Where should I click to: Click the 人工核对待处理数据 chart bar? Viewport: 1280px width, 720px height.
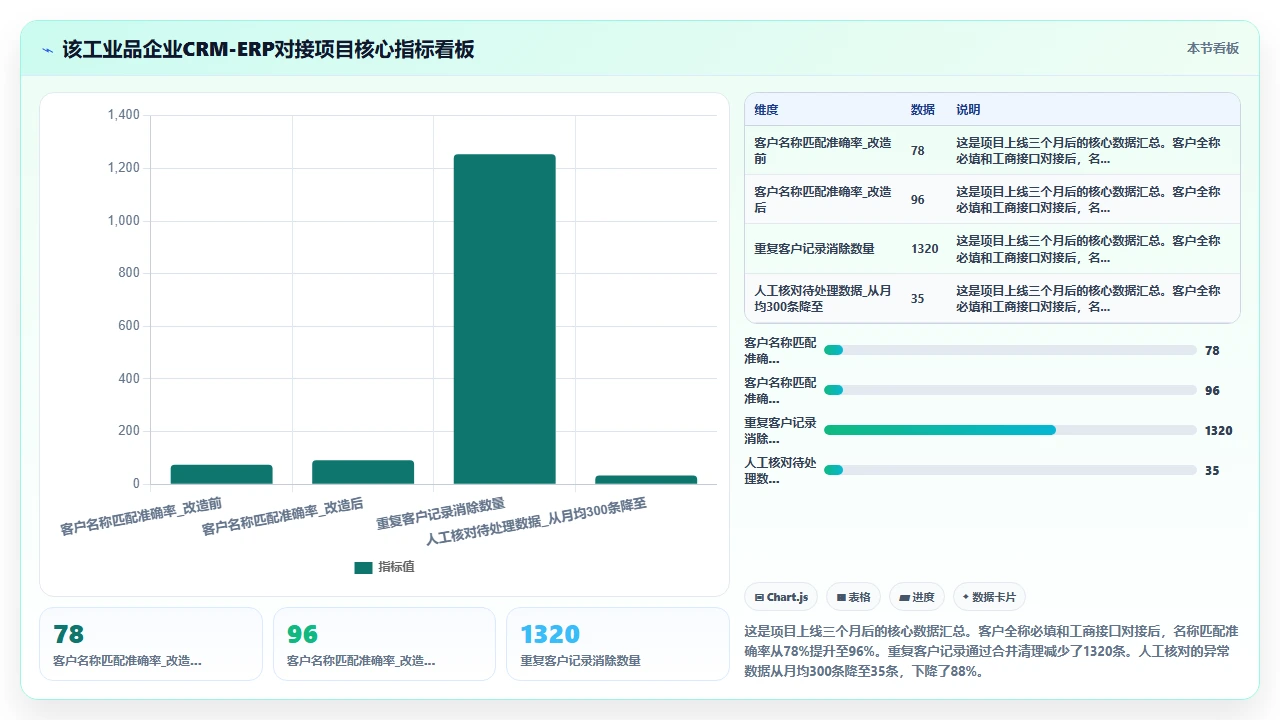(x=646, y=480)
